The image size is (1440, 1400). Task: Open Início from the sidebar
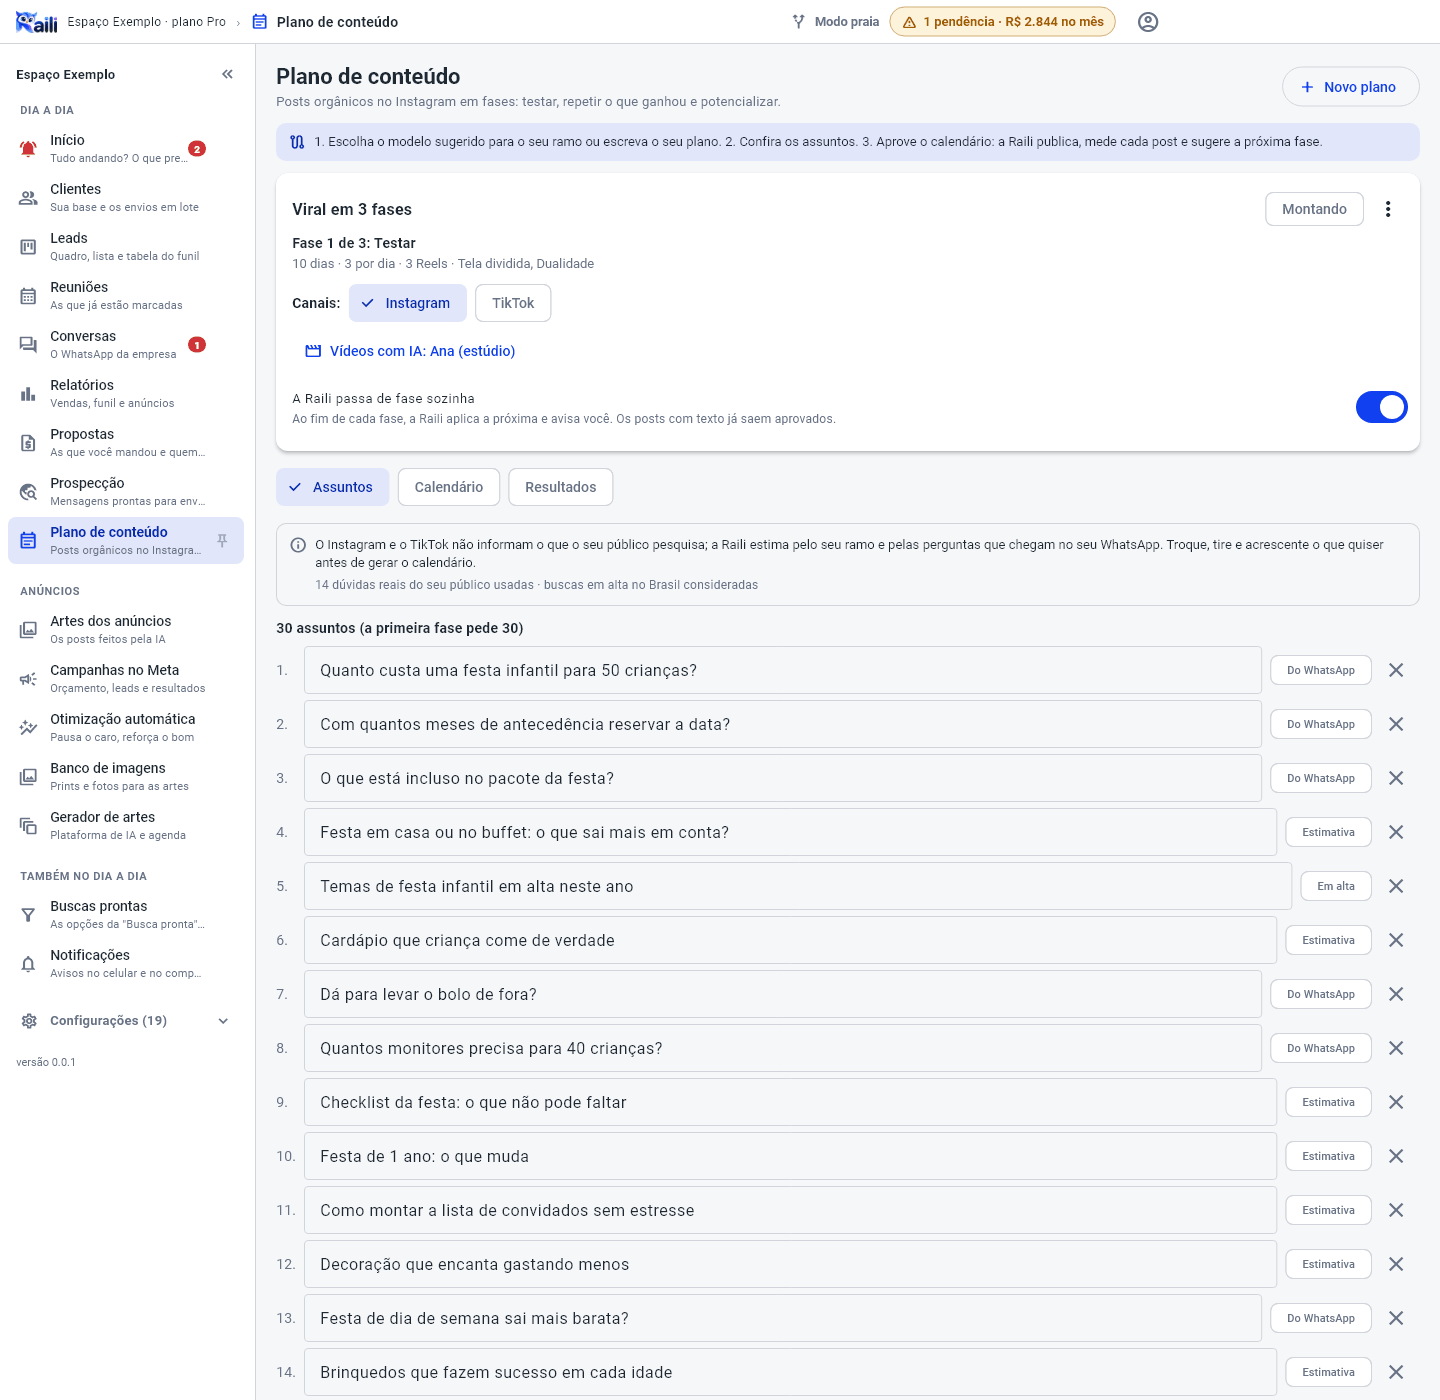(126, 149)
